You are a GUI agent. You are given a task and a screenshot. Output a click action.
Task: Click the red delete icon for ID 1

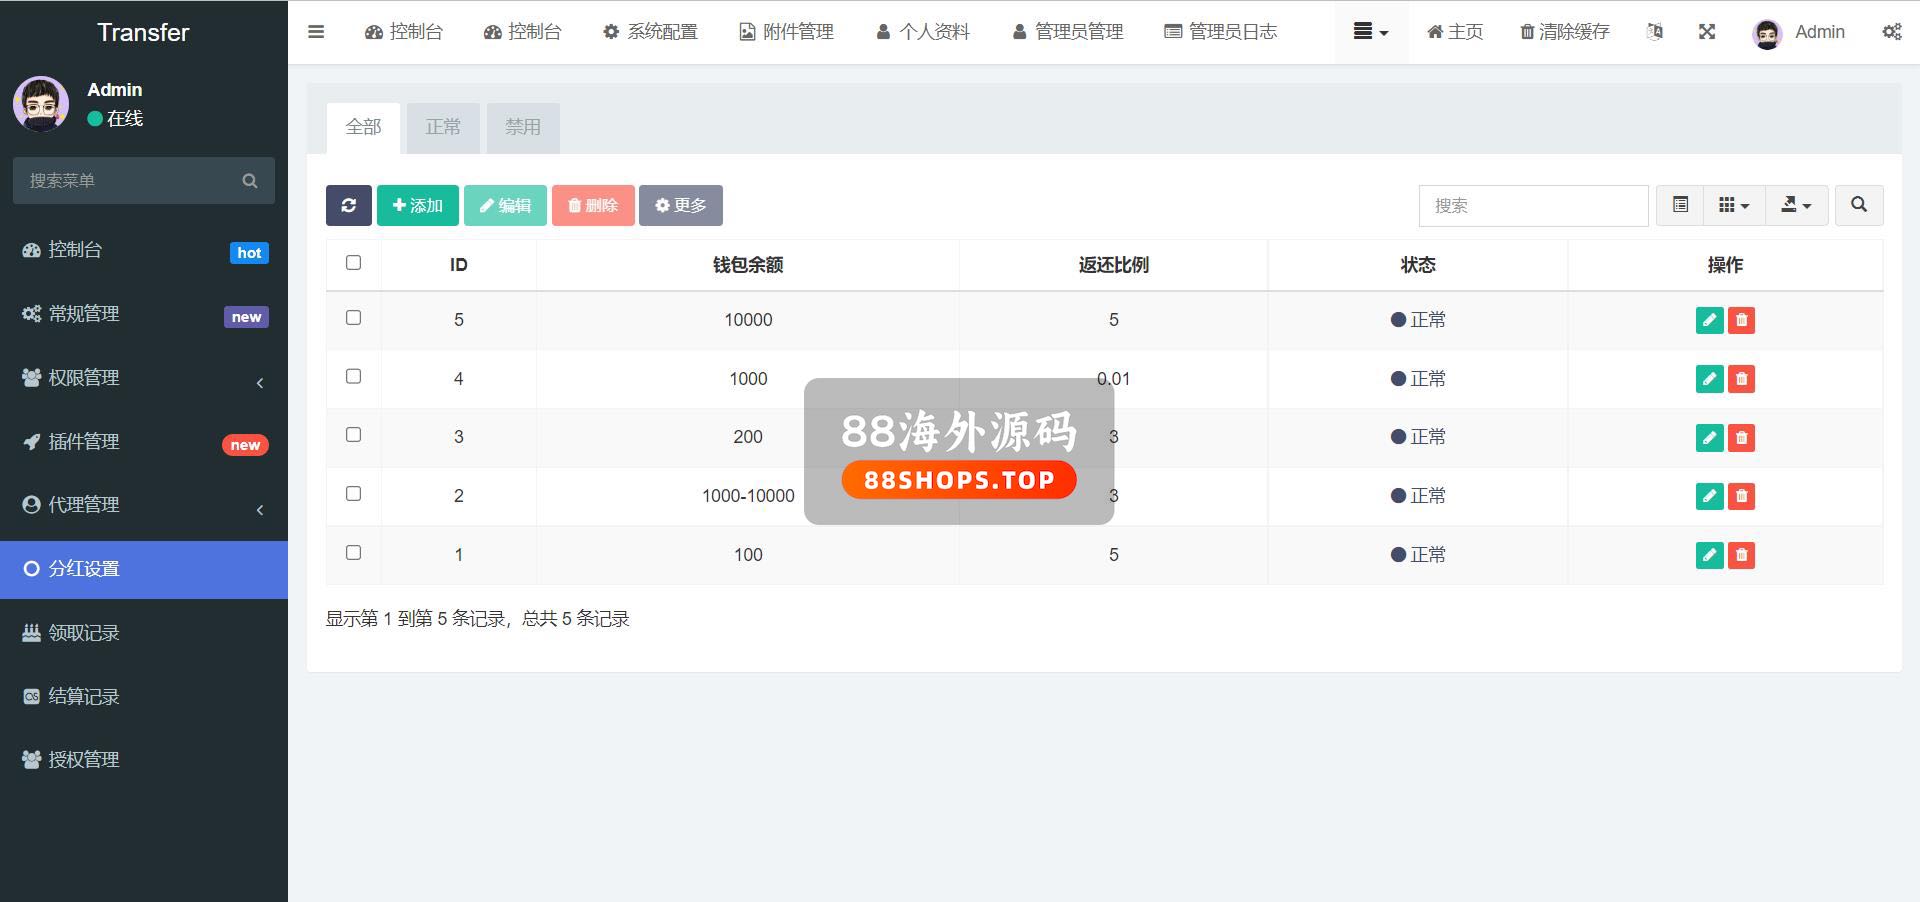tap(1741, 555)
